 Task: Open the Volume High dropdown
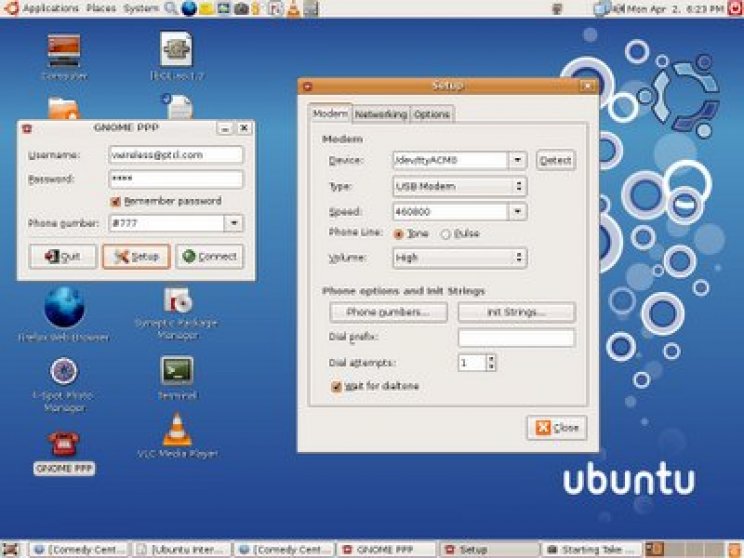[x=460, y=258]
